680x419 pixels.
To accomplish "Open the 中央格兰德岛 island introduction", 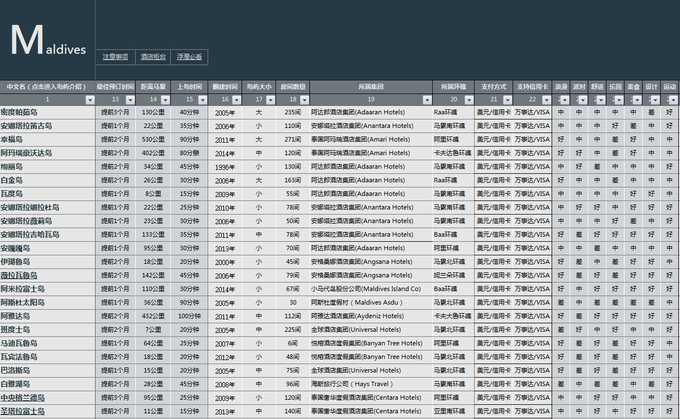I will click(x=23, y=398).
